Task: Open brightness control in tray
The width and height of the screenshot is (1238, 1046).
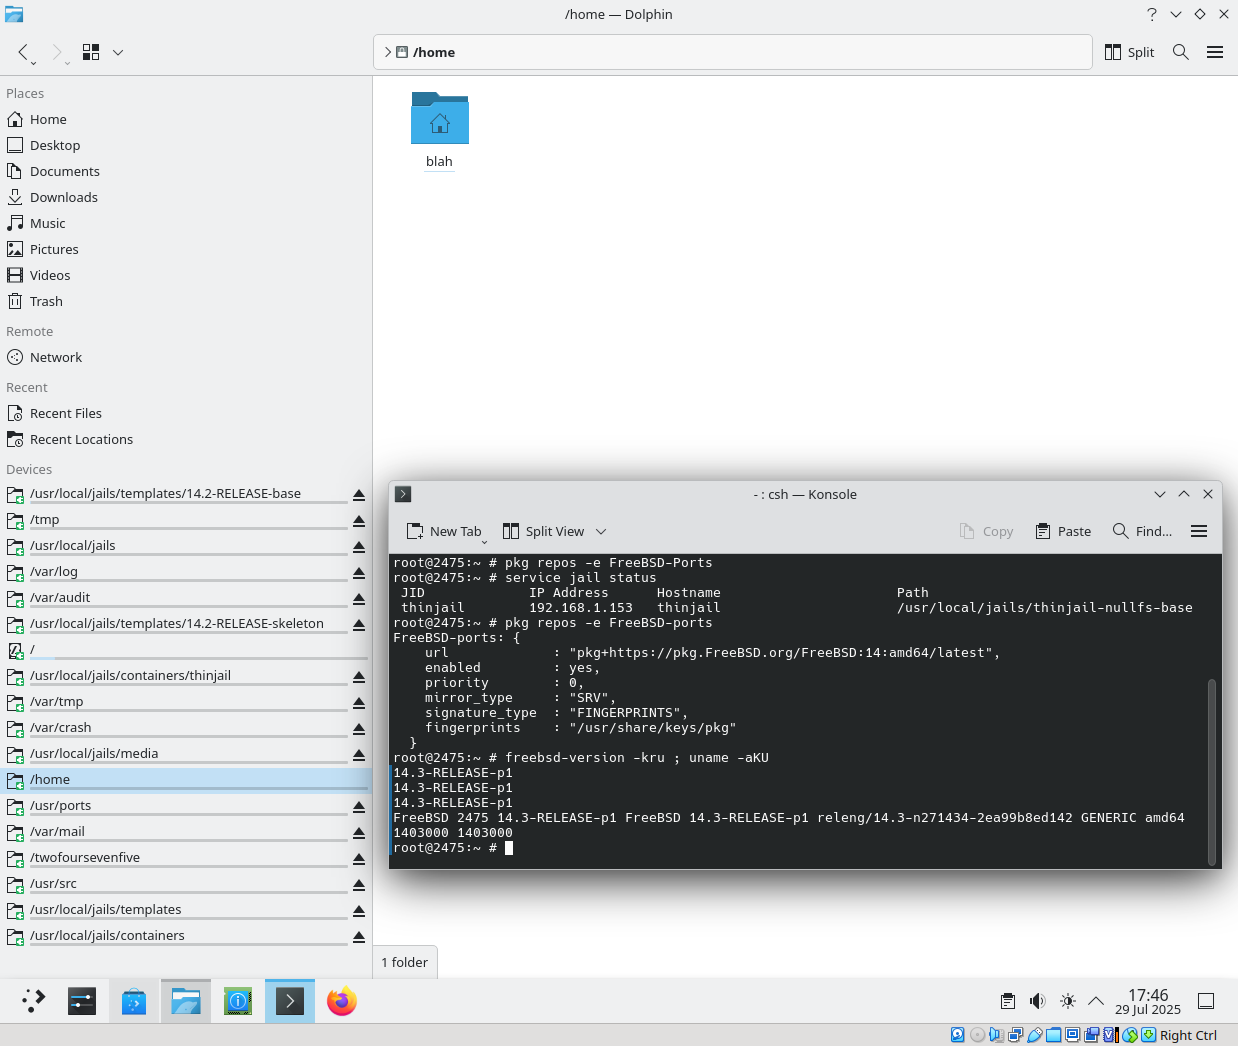Action: pos(1068,1001)
